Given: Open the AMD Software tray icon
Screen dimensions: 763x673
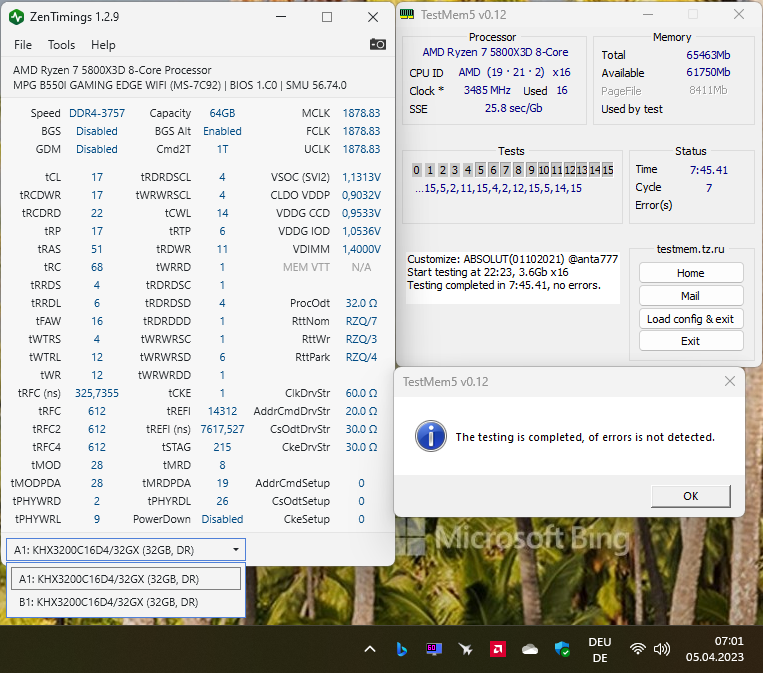Looking at the screenshot, I should point(497,649).
